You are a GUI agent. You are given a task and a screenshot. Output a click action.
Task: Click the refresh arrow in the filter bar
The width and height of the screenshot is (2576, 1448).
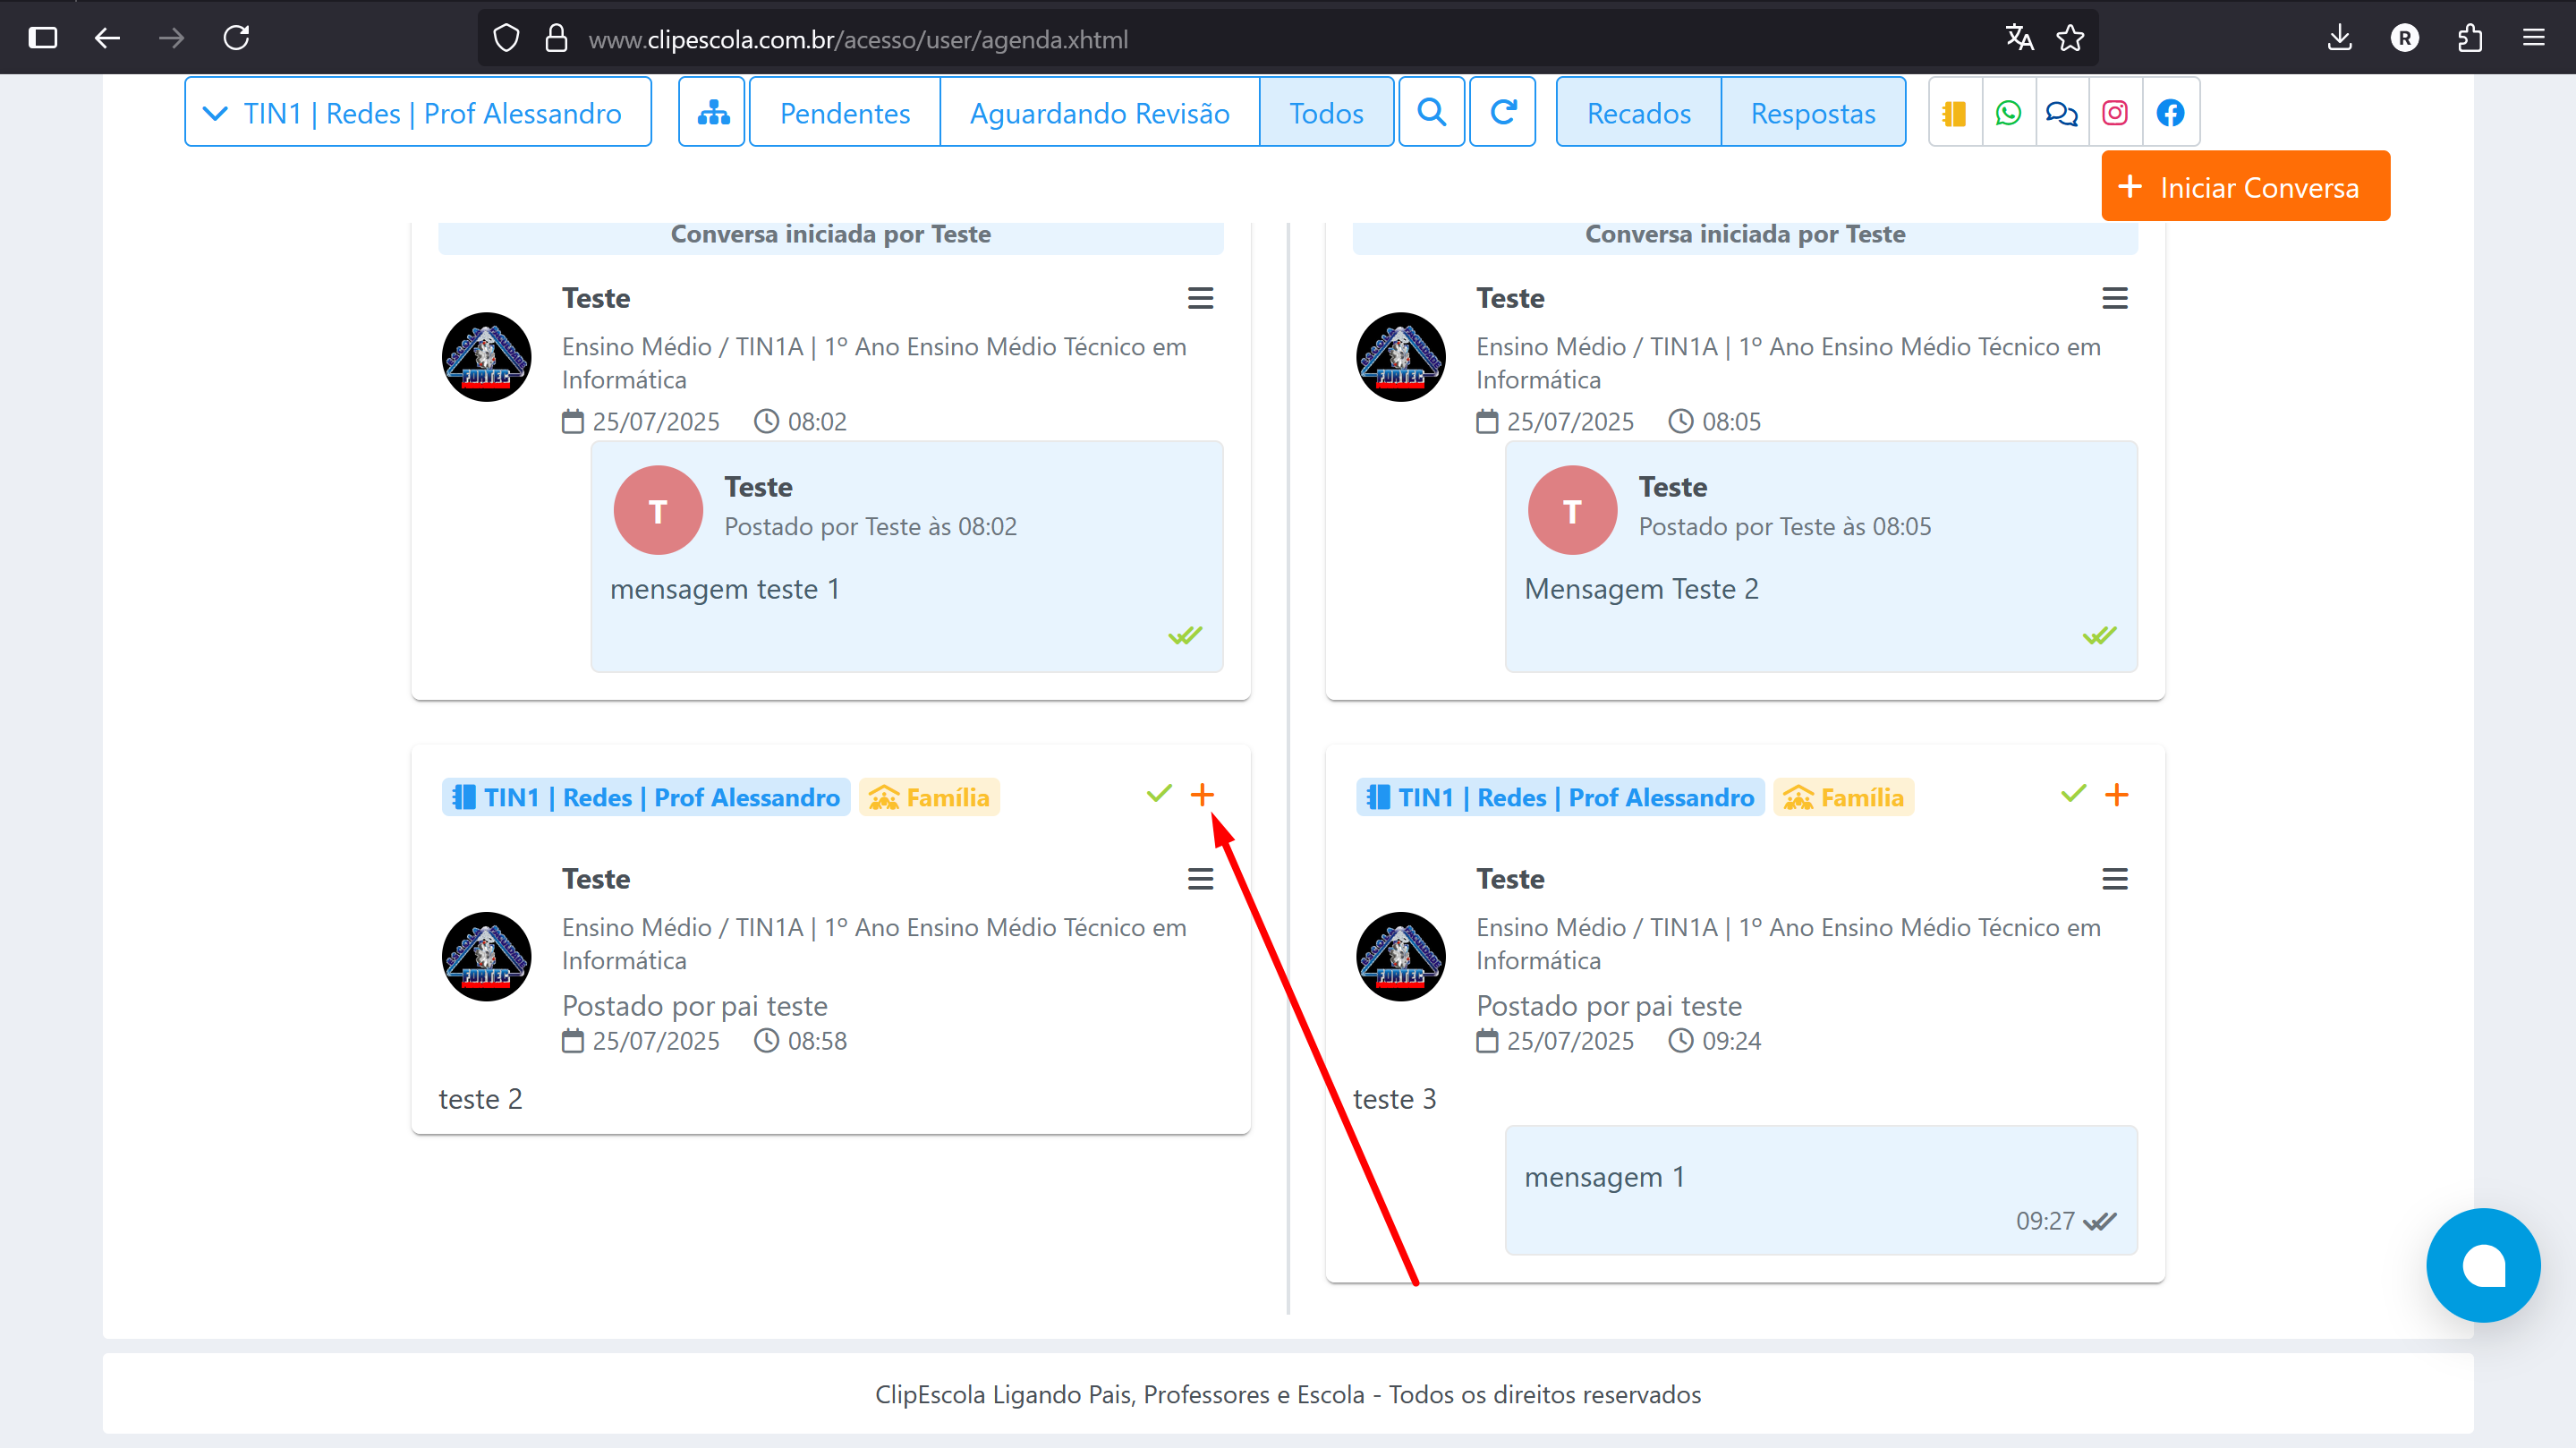pos(1502,112)
